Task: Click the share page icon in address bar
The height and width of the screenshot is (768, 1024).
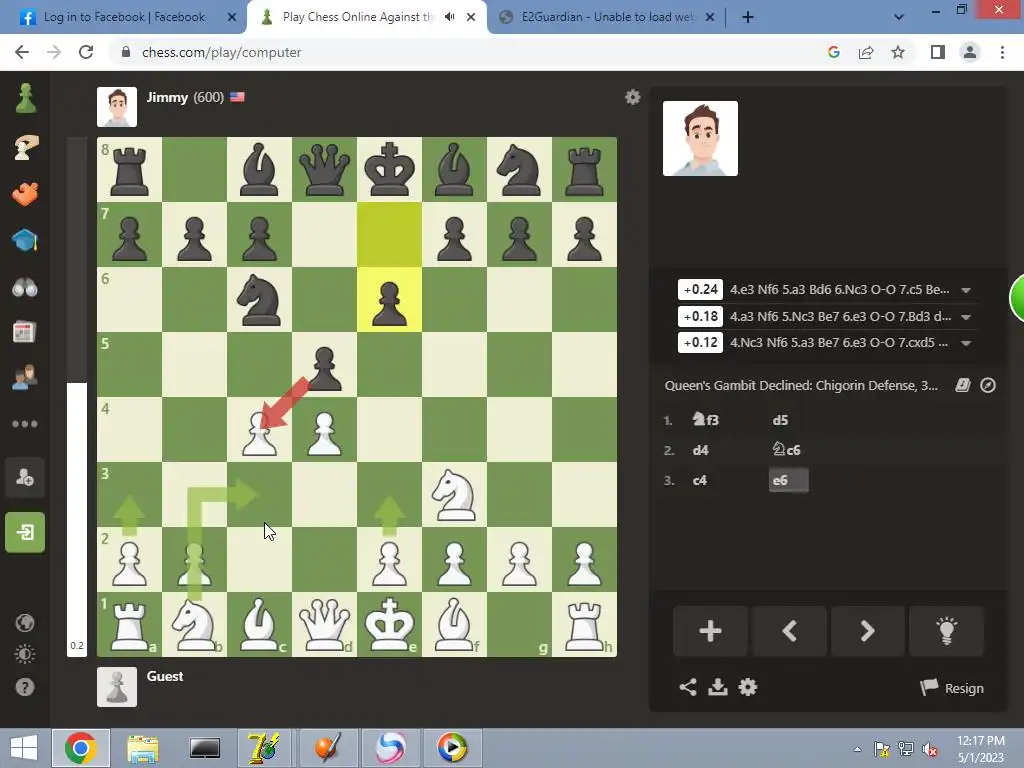Action: pos(866,52)
